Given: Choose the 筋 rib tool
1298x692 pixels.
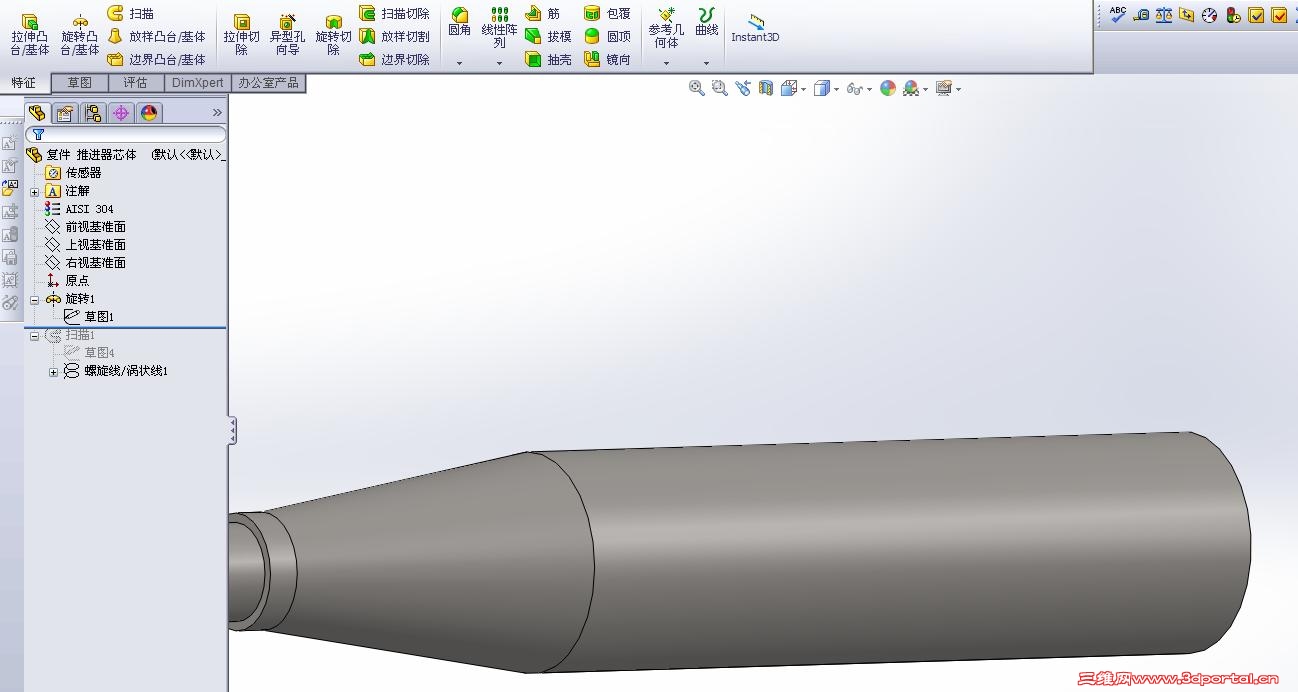Looking at the screenshot, I should pyautogui.click(x=543, y=13).
